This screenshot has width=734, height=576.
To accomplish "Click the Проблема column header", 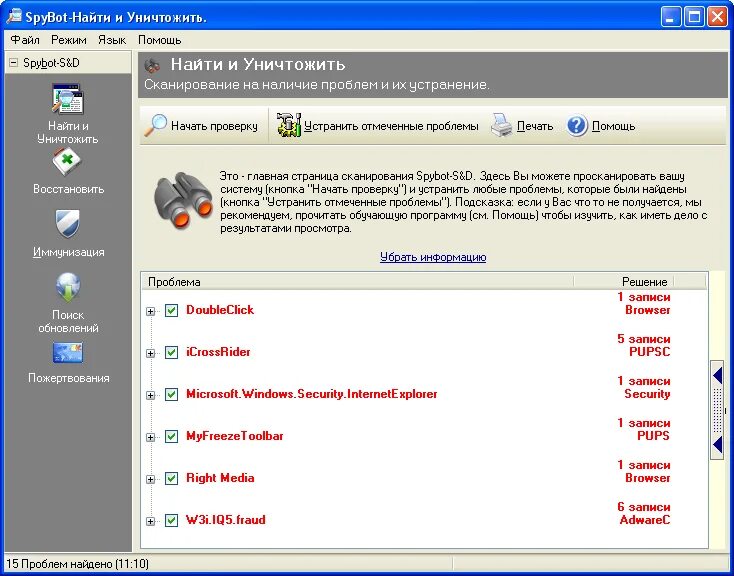I will coord(357,282).
